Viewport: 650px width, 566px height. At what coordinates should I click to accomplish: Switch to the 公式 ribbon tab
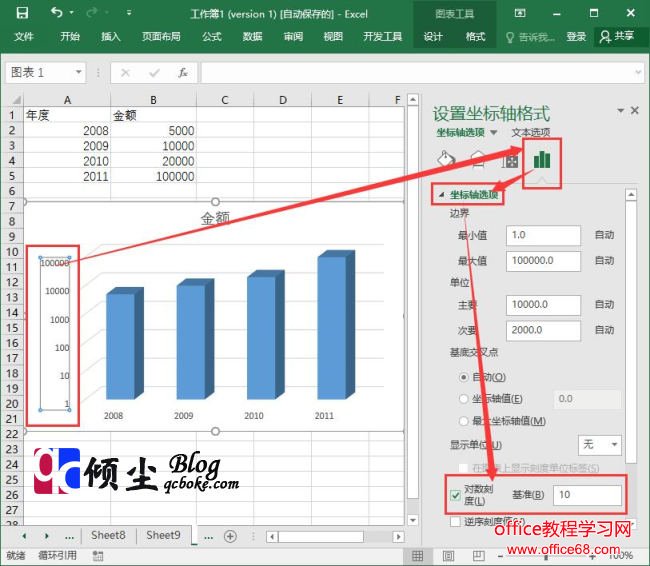[212, 36]
